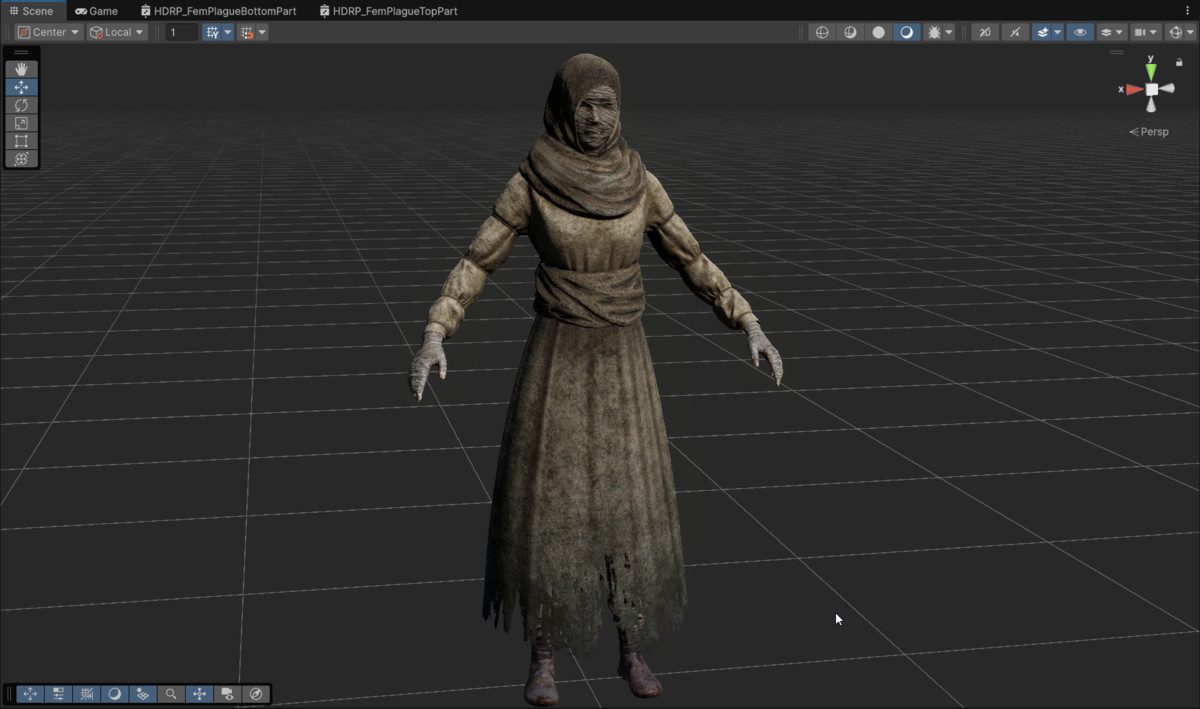The image size is (1200, 709).
Task: Click the bottom overlay bar drag handle
Action: [9, 694]
